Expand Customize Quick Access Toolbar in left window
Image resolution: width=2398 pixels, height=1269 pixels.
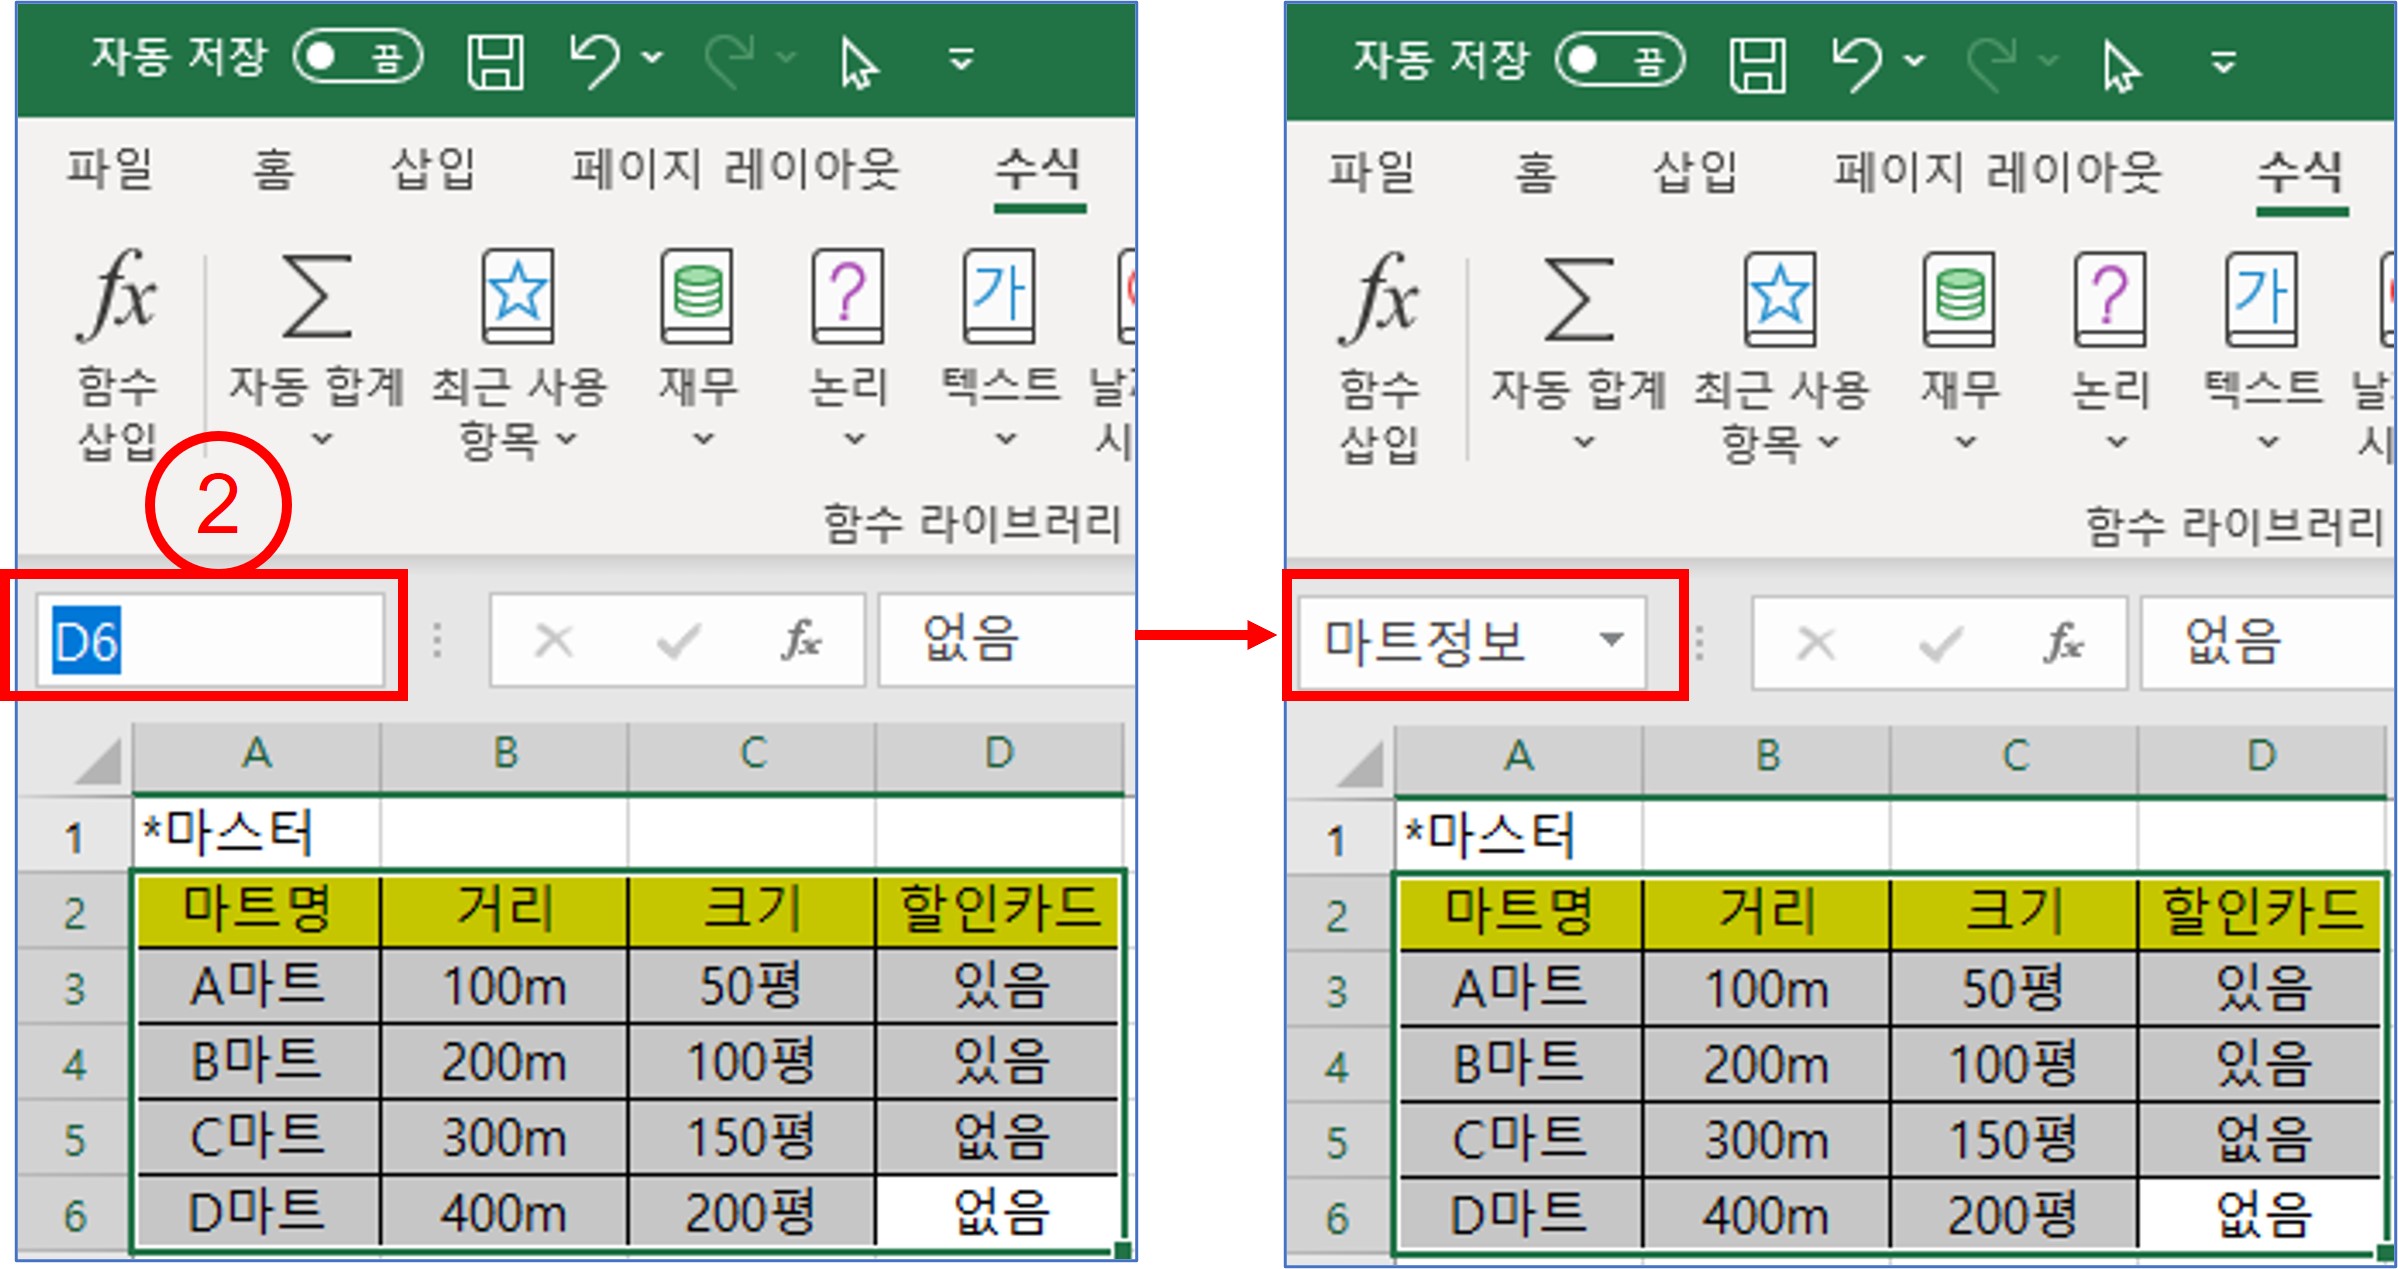pyautogui.click(x=961, y=60)
